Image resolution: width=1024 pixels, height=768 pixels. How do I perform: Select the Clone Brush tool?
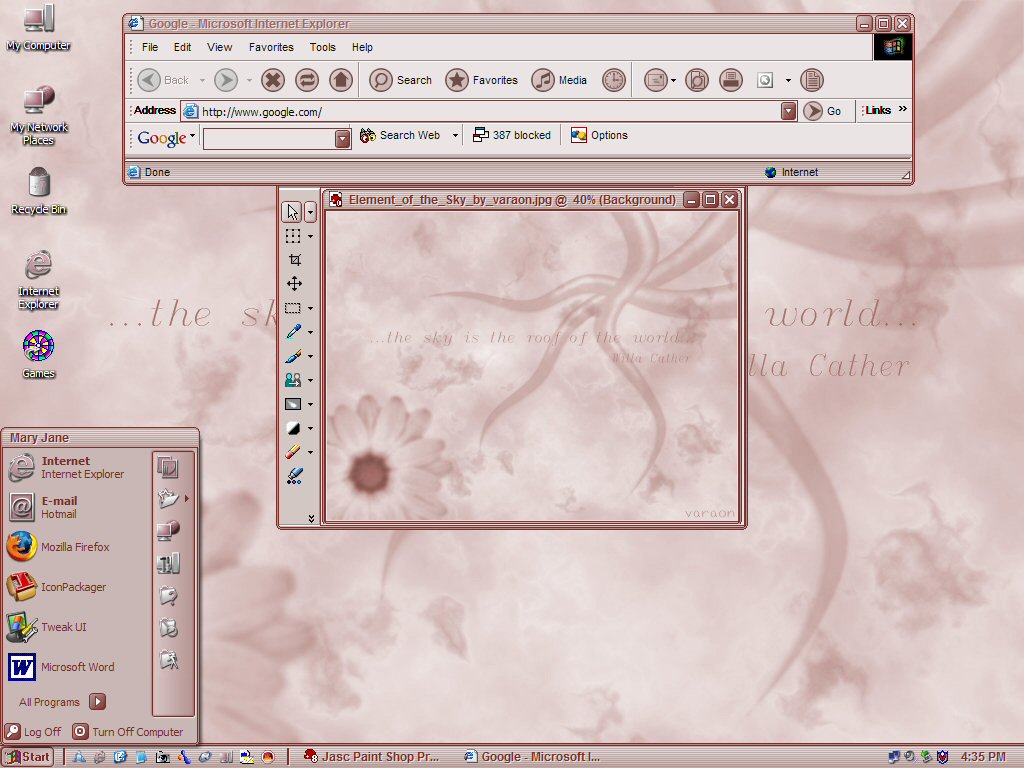[x=293, y=380]
